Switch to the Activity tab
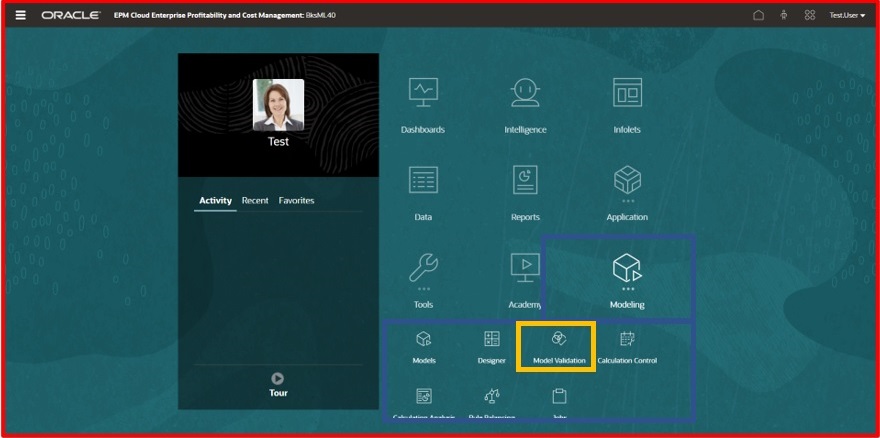The height and width of the screenshot is (438, 880). (216, 200)
